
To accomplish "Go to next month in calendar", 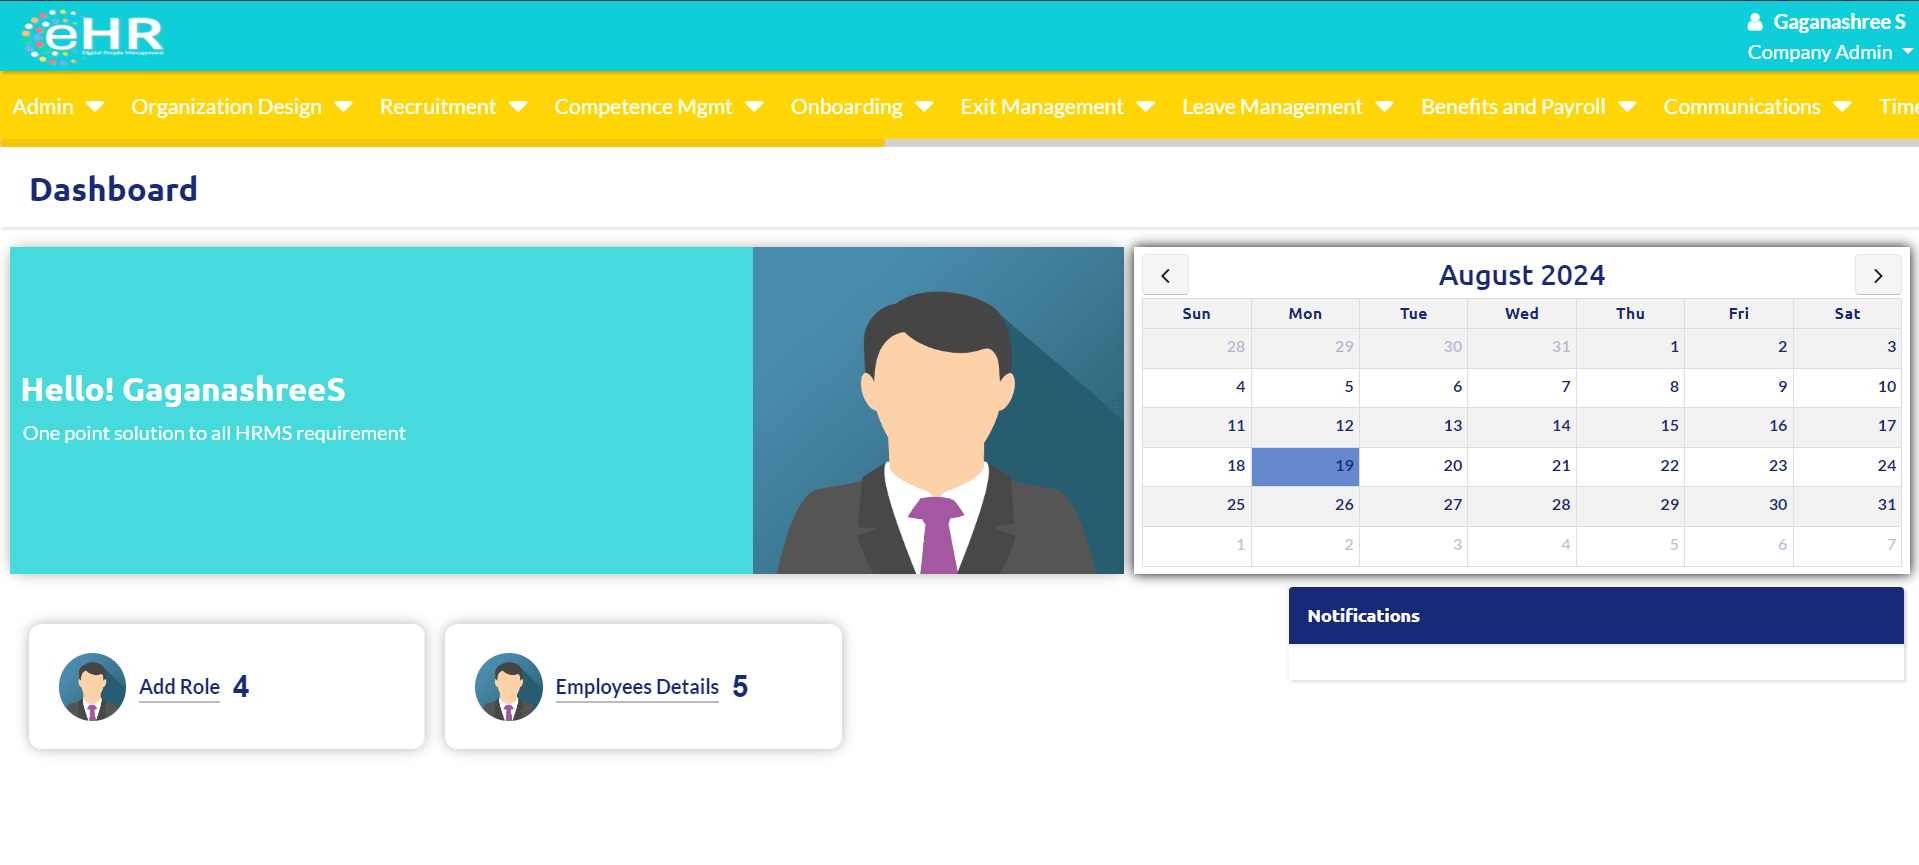I will click(x=1877, y=275).
